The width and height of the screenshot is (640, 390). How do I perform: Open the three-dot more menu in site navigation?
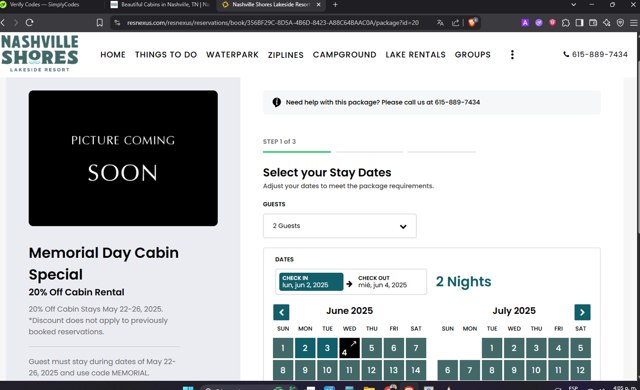(512, 55)
